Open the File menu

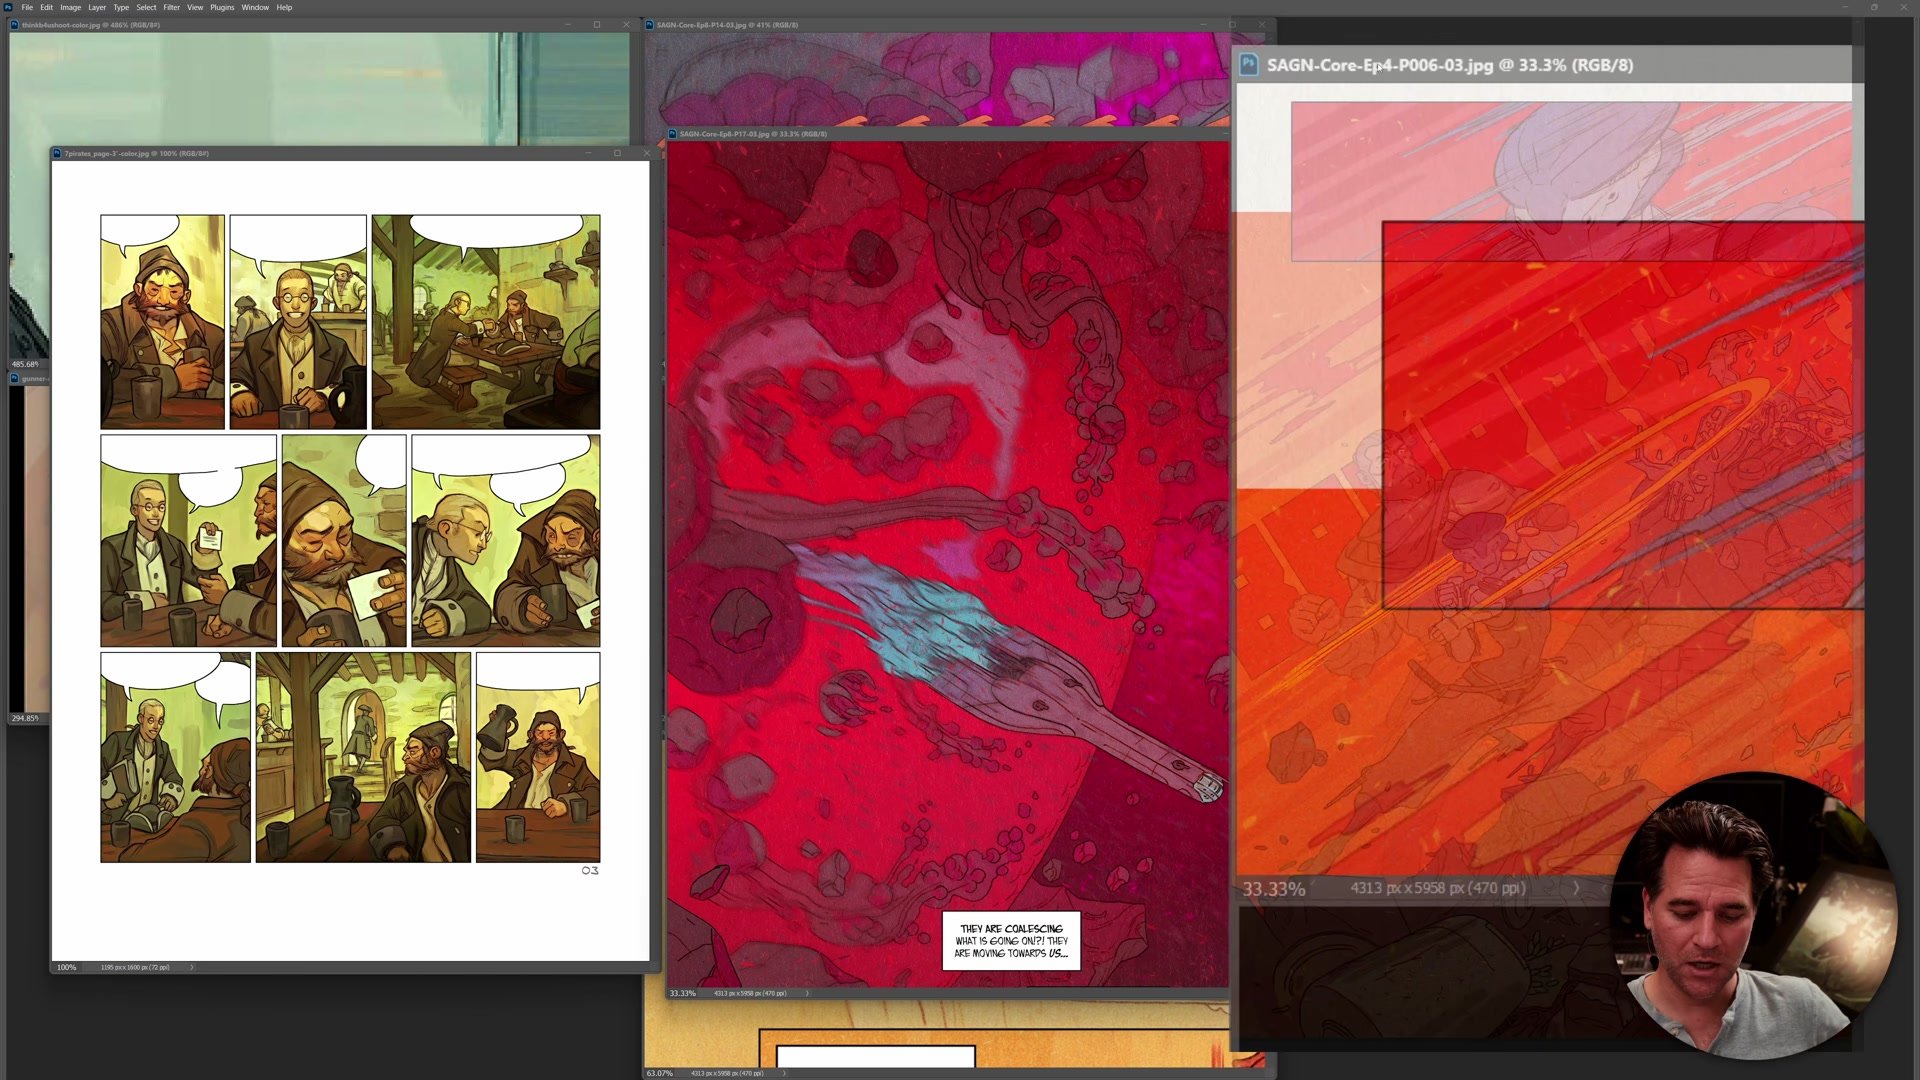(x=27, y=7)
